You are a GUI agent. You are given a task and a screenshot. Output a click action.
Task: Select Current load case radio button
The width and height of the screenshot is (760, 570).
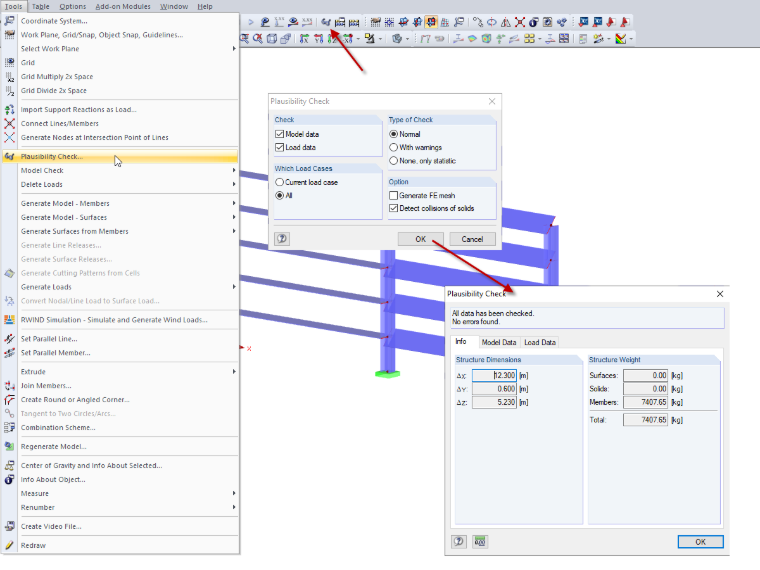point(279,182)
